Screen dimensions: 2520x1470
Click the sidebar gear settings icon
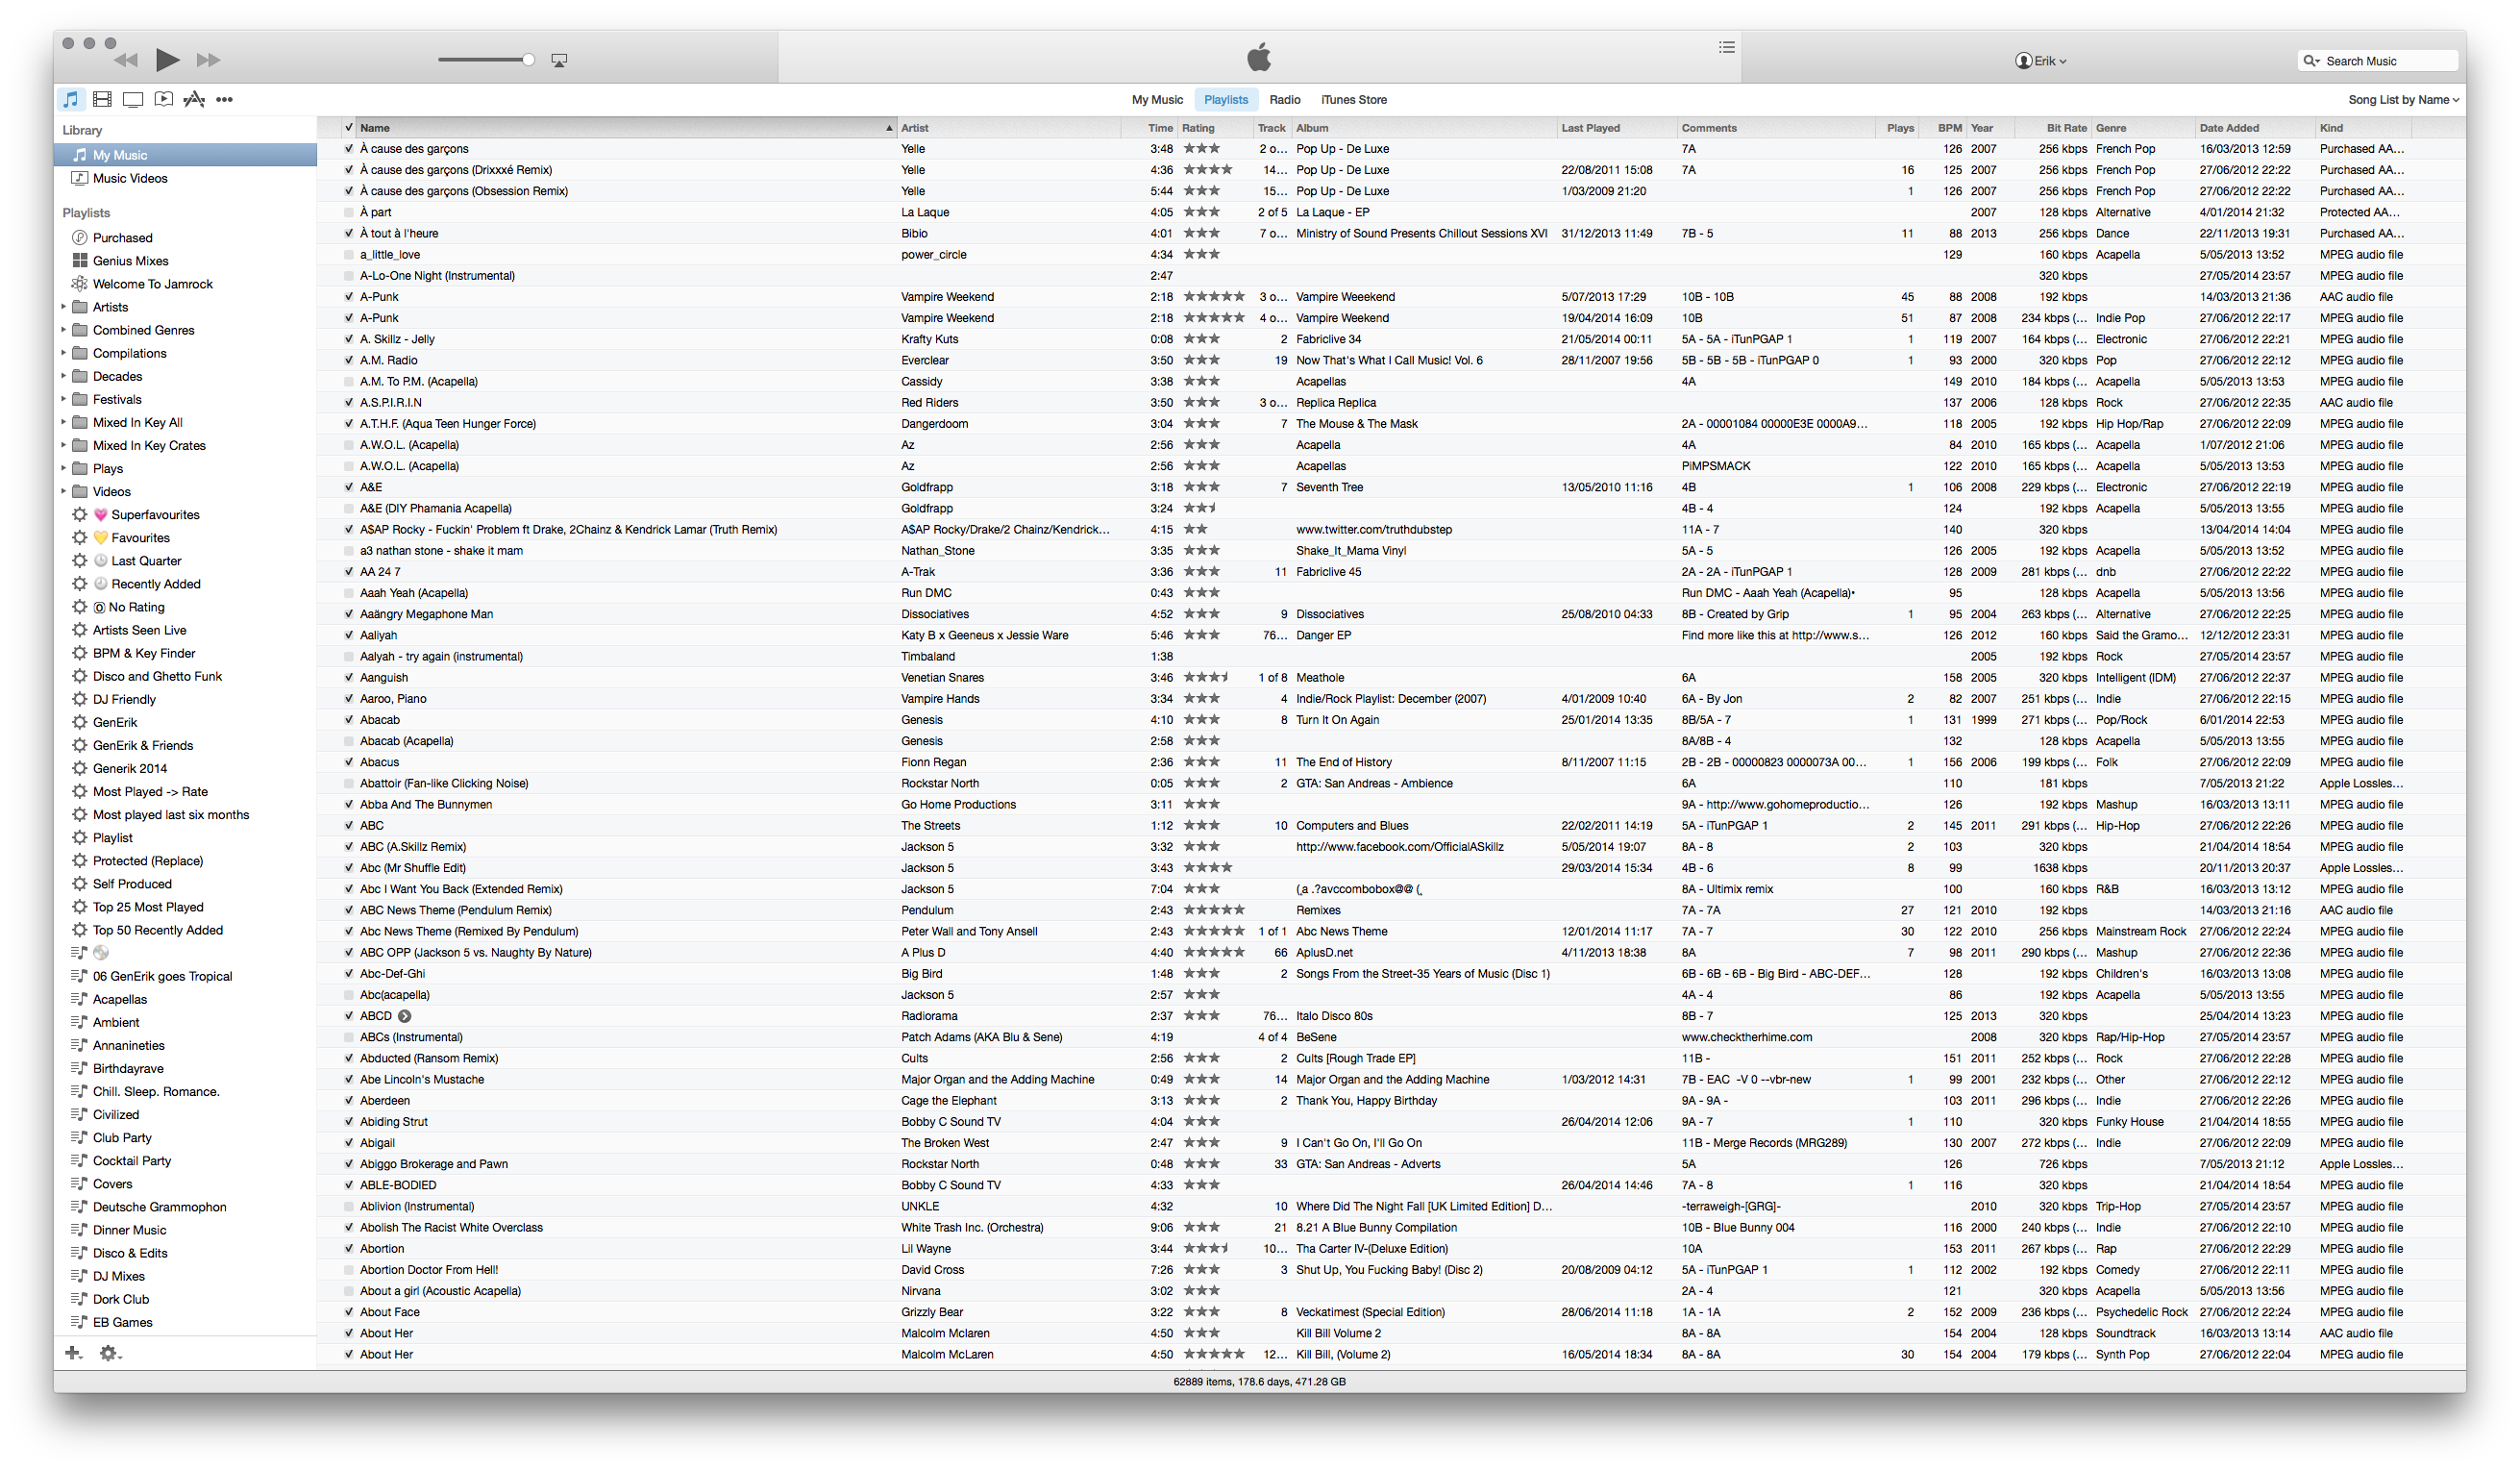tap(109, 1353)
